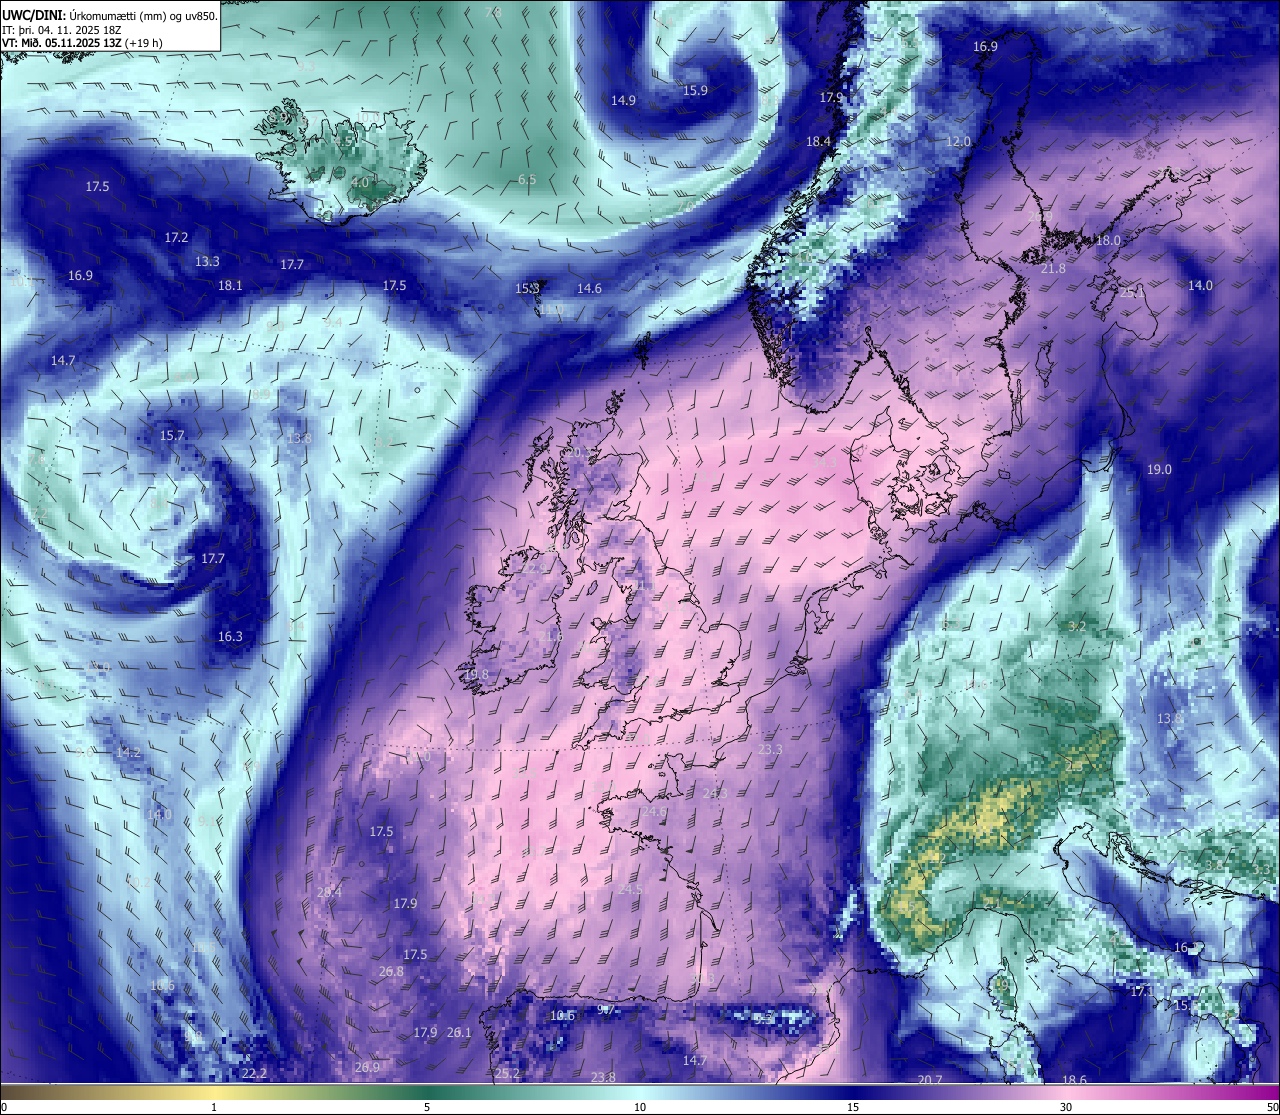Click the 13.3 value in the Atlantic
1280x1115 pixels.
point(207,262)
